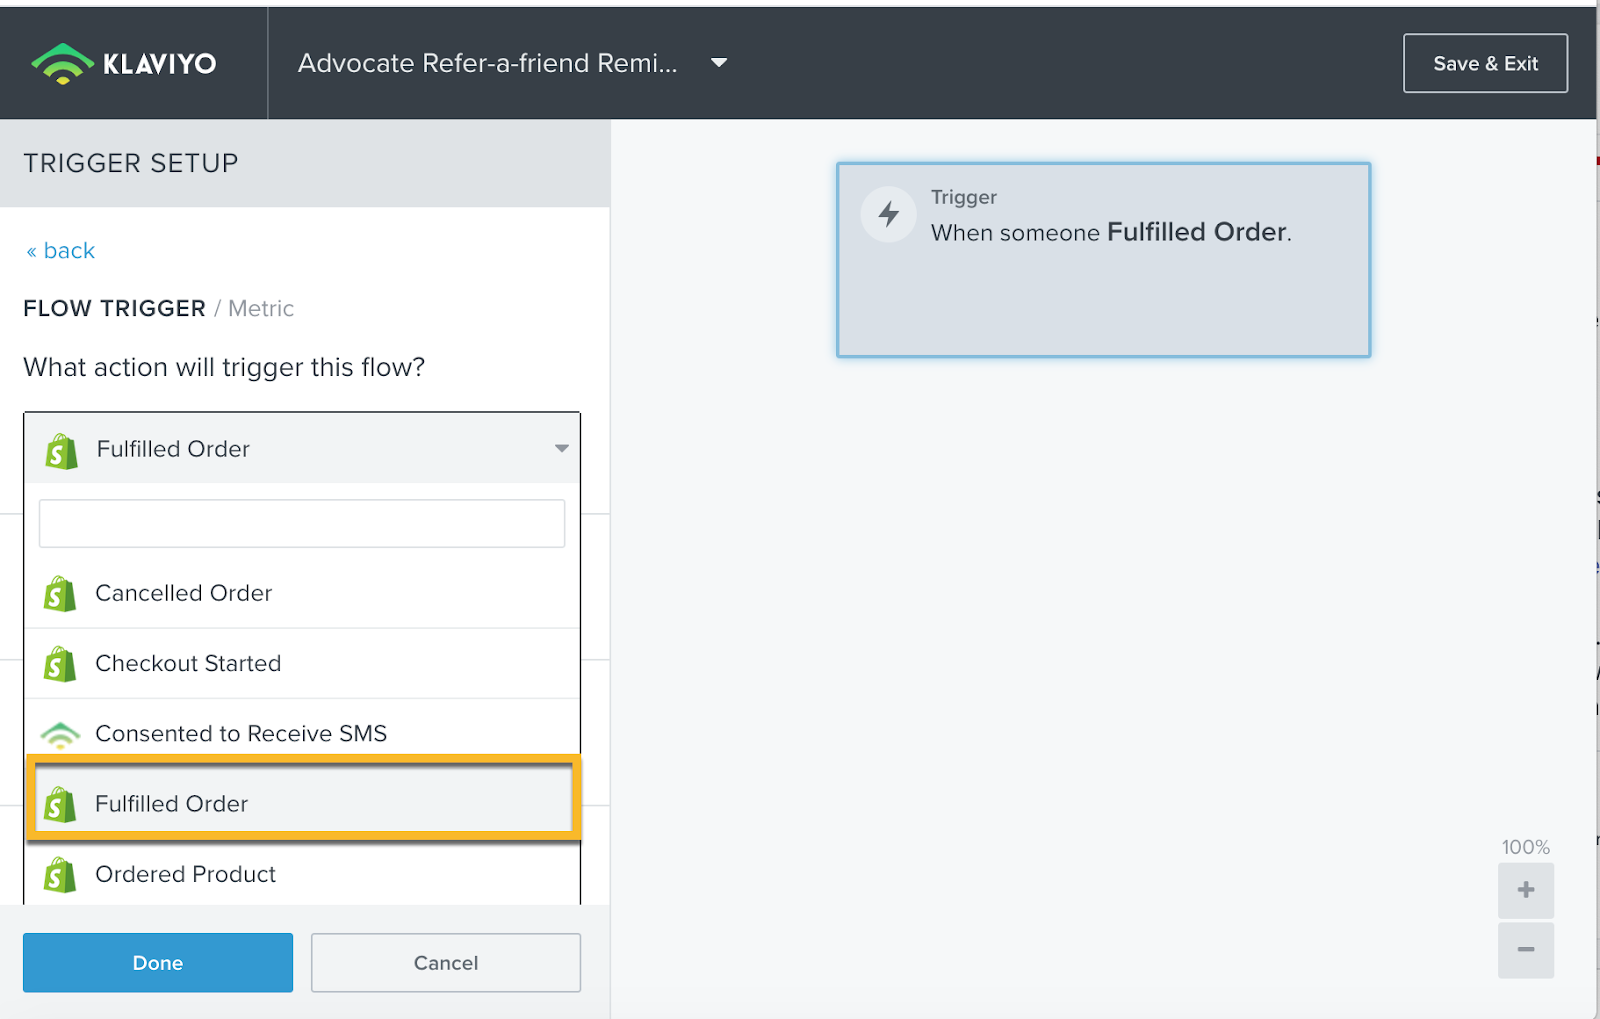Open the flow name dropdown arrow
The width and height of the screenshot is (1600, 1019).
[718, 63]
